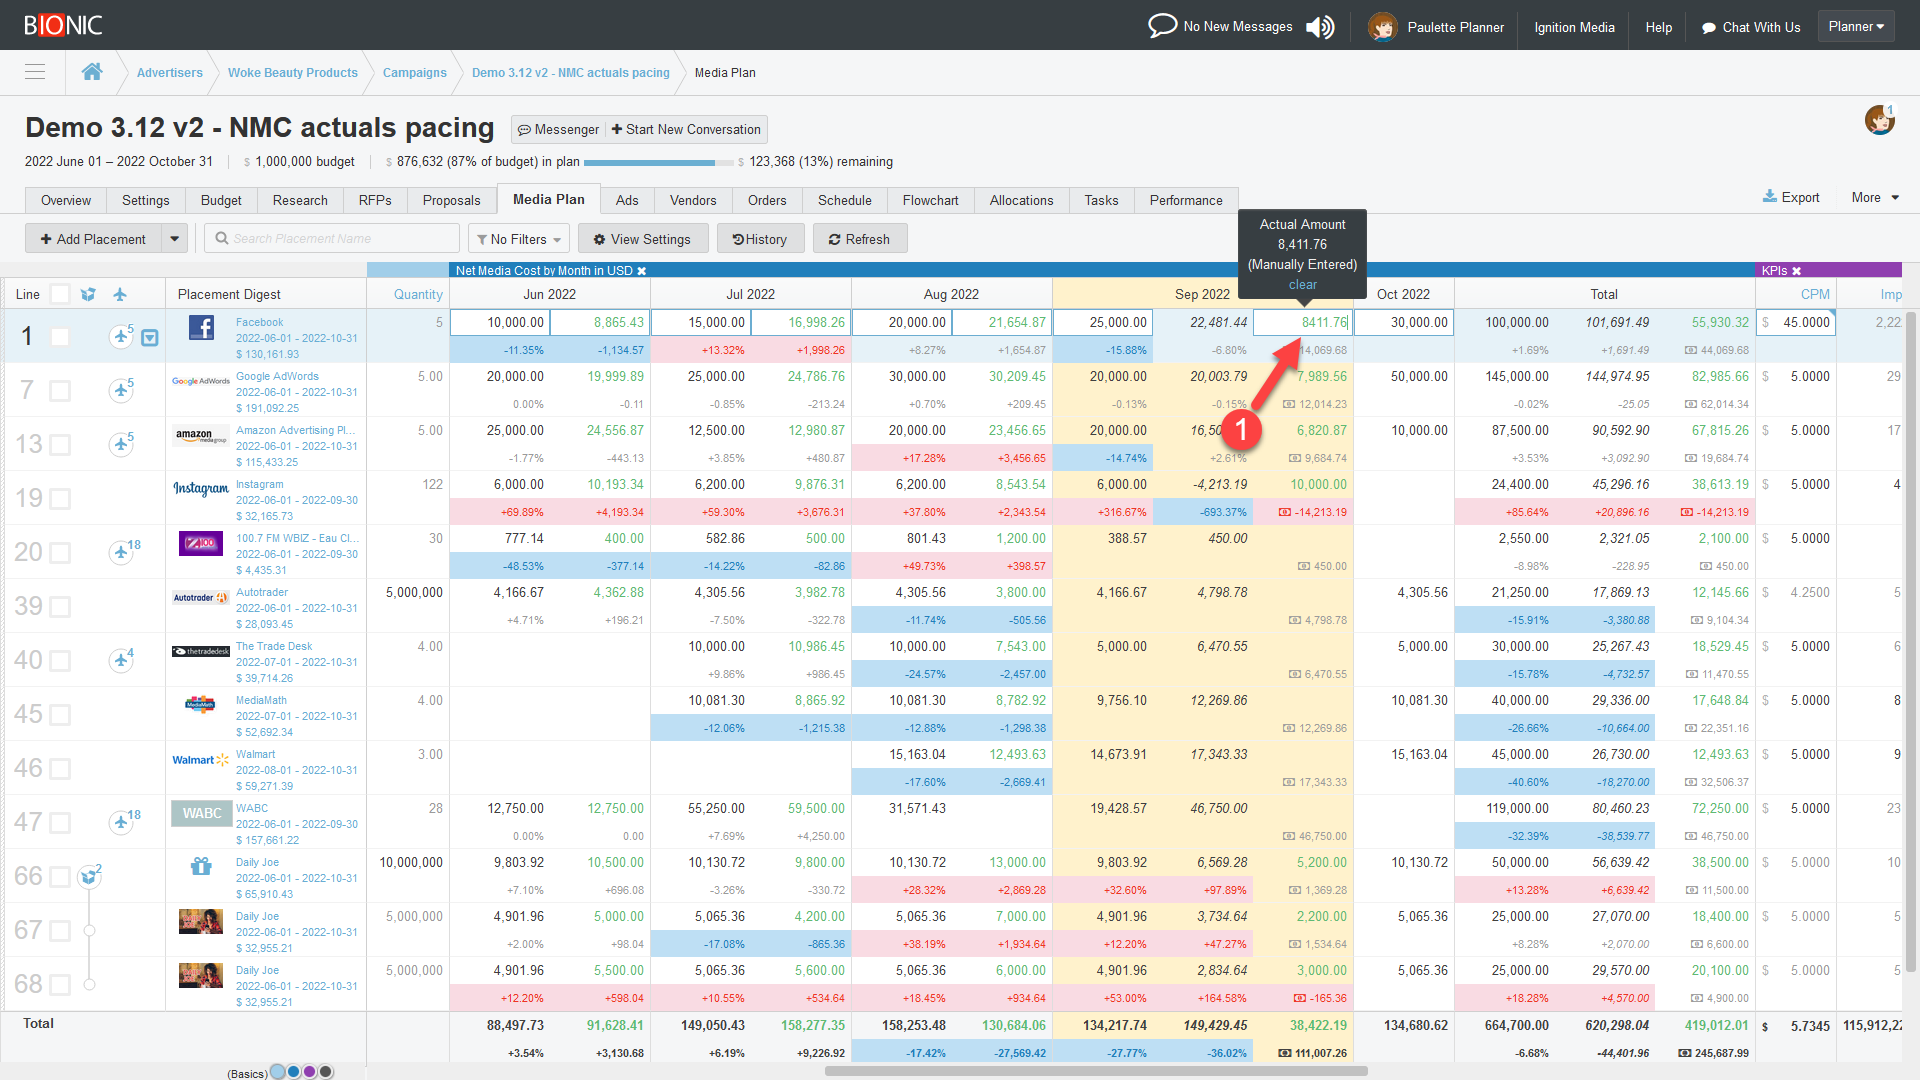The height and width of the screenshot is (1080, 1920).
Task: Open package badge on line 66
Action: (x=90, y=876)
